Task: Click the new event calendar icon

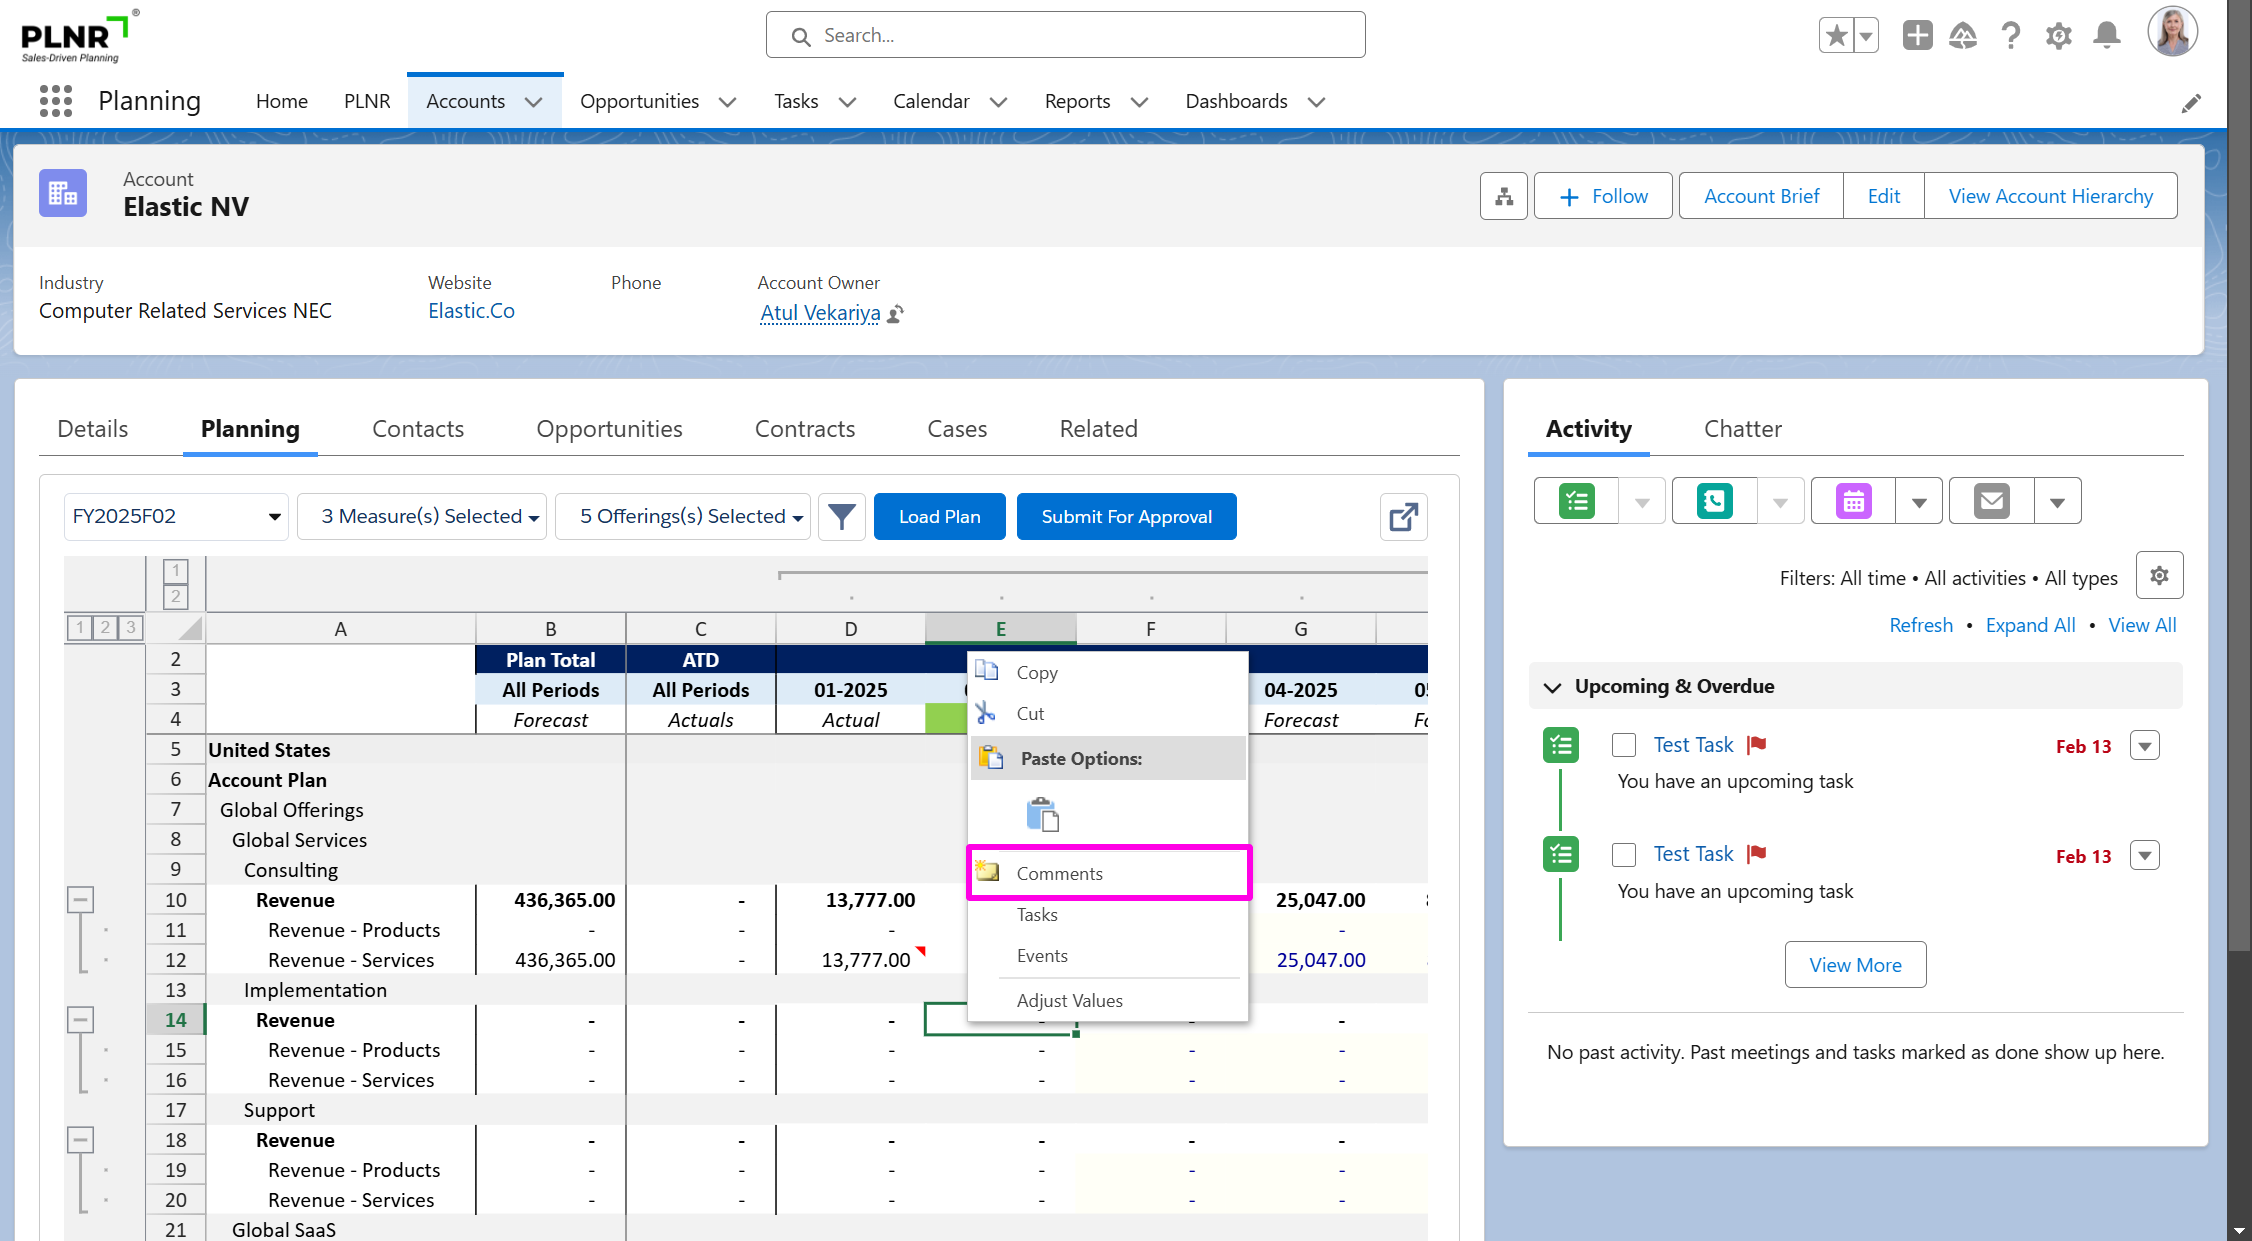Action: tap(1853, 501)
